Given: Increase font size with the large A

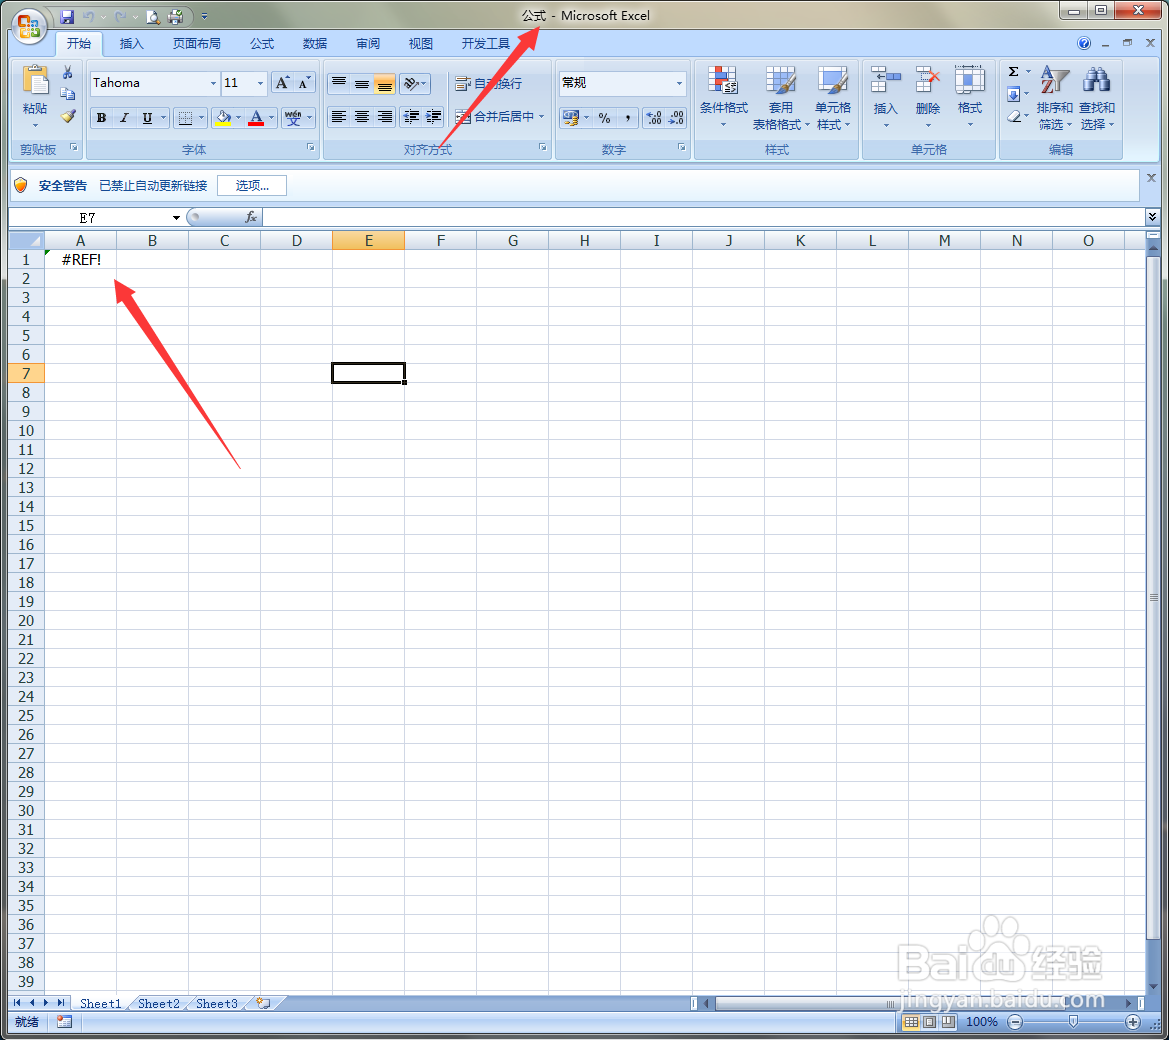Looking at the screenshot, I should click(x=282, y=83).
